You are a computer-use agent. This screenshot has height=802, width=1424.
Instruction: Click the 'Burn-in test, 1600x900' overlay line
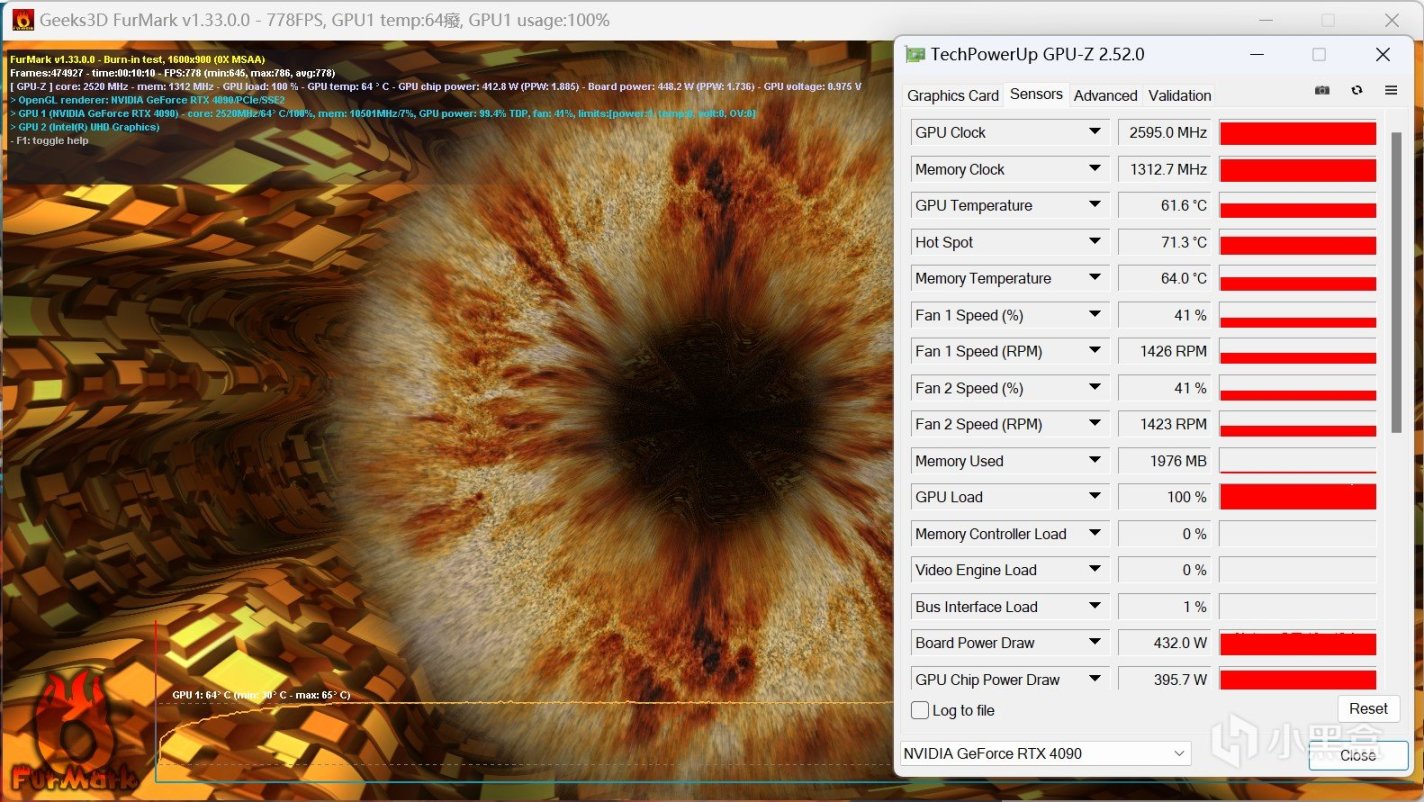pyautogui.click(x=137, y=59)
